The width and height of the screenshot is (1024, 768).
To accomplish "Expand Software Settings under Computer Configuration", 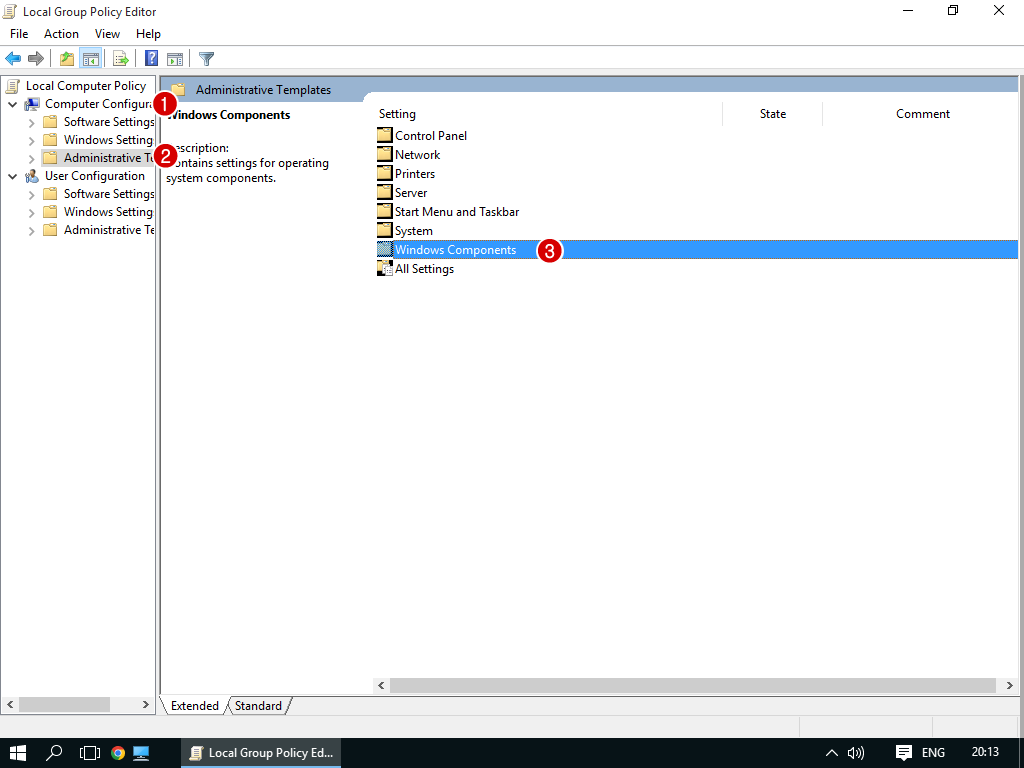I will pos(32,122).
